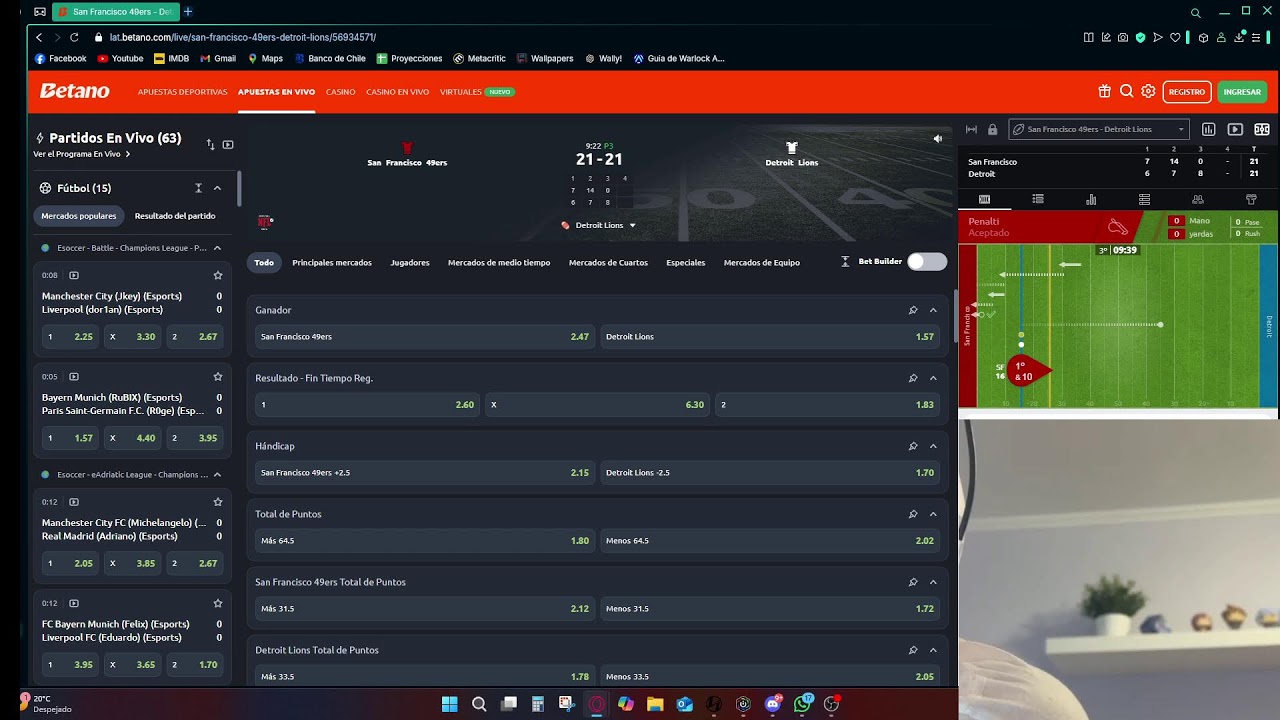Collapse the Ganador market section
1280x720 pixels.
[x=933, y=310]
